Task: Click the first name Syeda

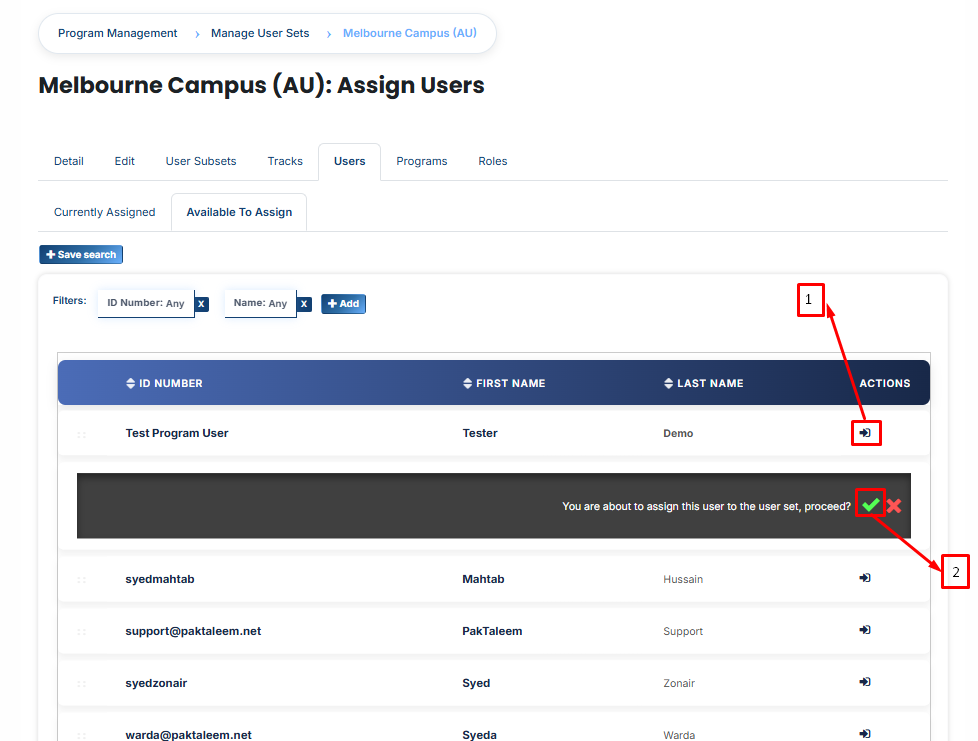Action: [479, 735]
